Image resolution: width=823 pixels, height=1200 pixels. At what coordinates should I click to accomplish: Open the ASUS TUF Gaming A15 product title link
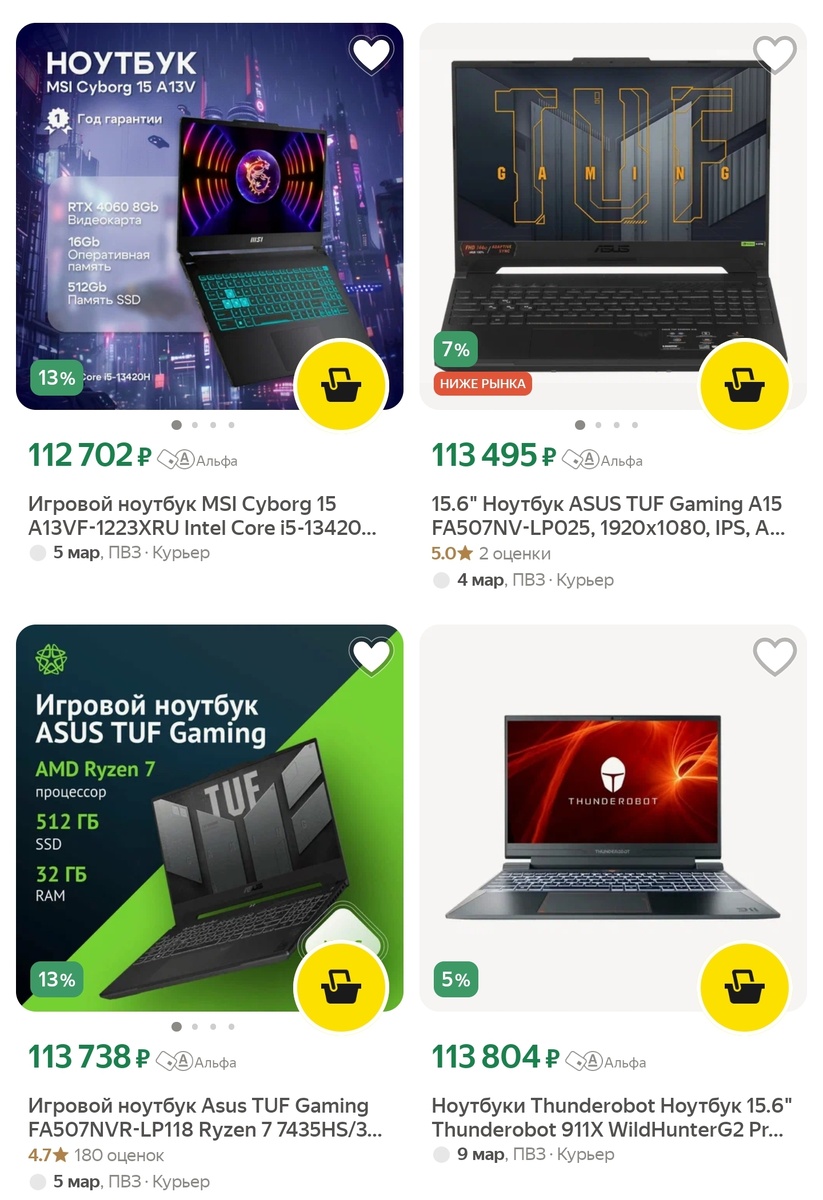point(608,516)
